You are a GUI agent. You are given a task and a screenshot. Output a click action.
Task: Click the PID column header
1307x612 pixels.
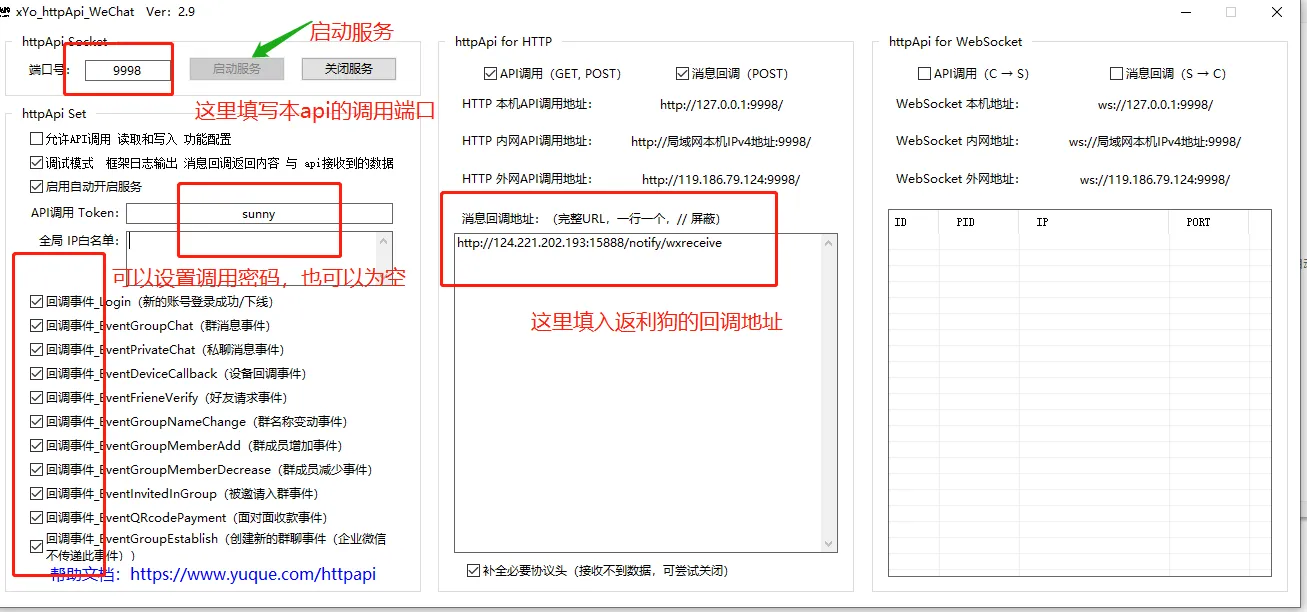click(x=965, y=222)
